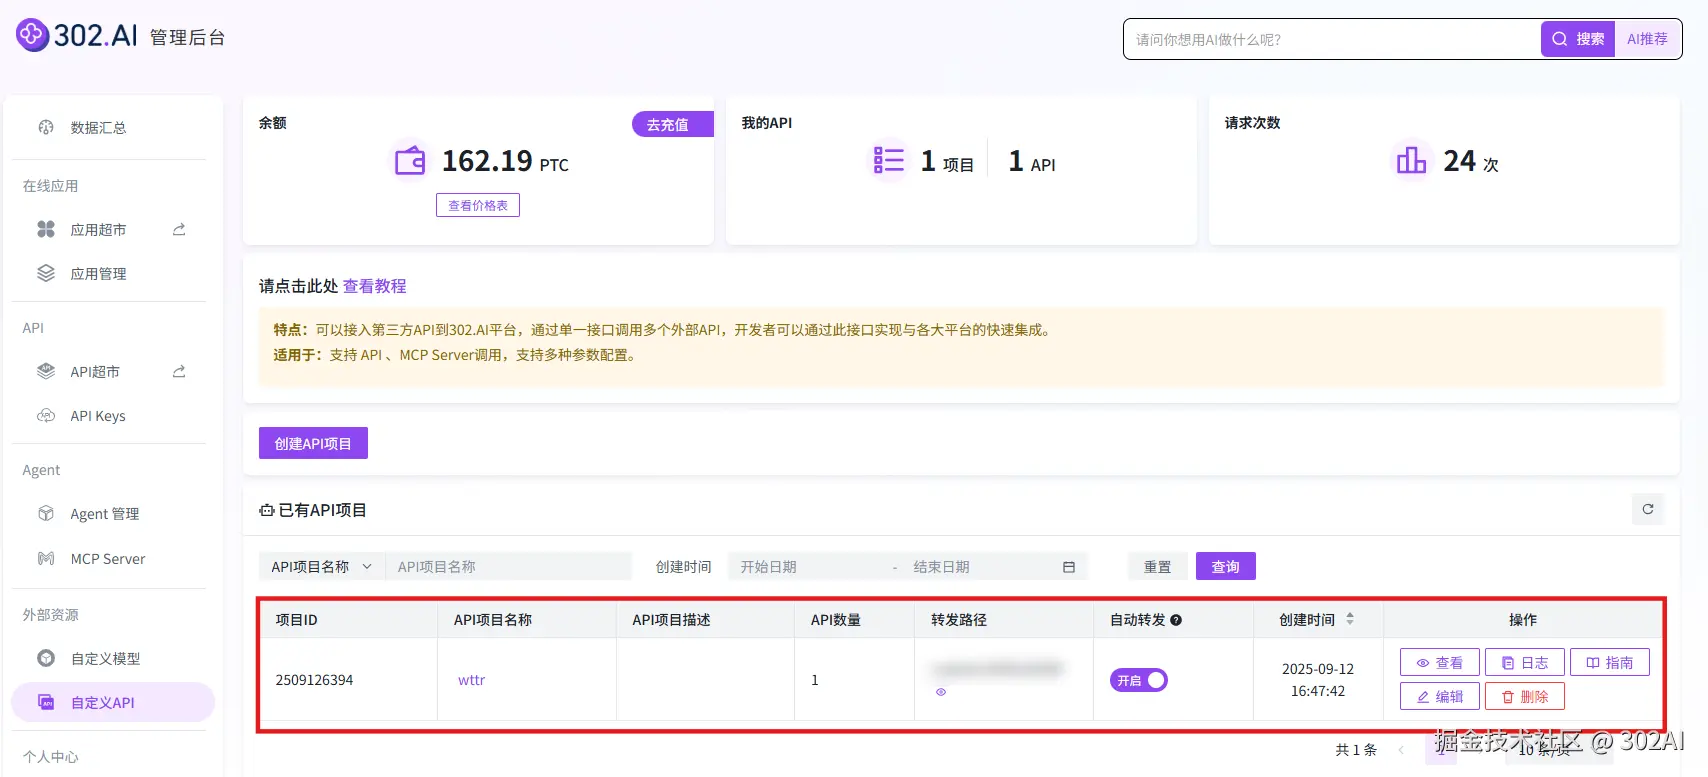
Task: Click the API项目名称 search input
Action: [x=509, y=566]
